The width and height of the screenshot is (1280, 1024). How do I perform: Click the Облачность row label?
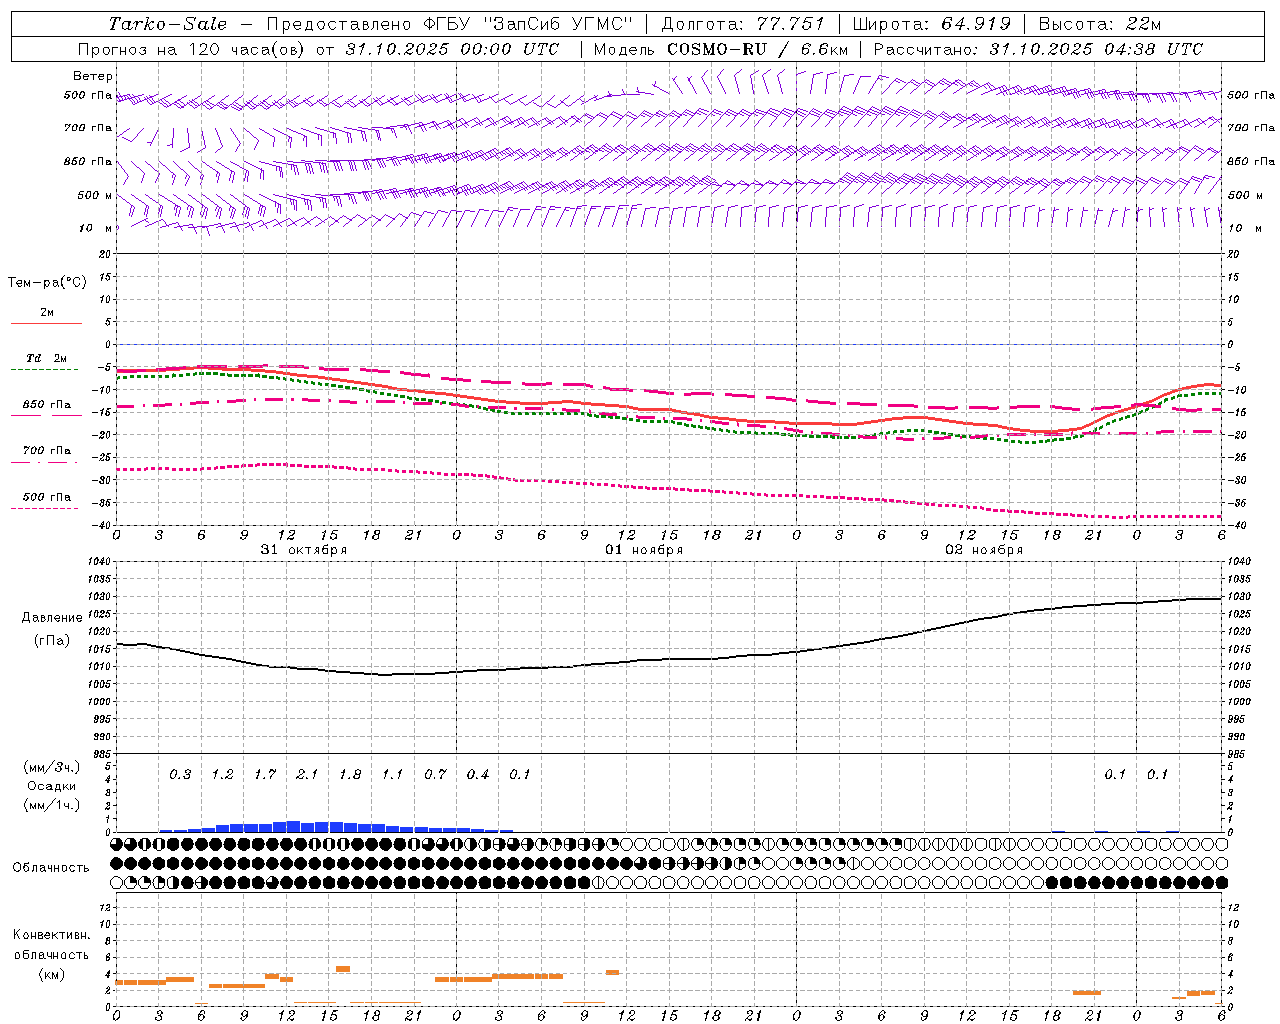point(51,868)
